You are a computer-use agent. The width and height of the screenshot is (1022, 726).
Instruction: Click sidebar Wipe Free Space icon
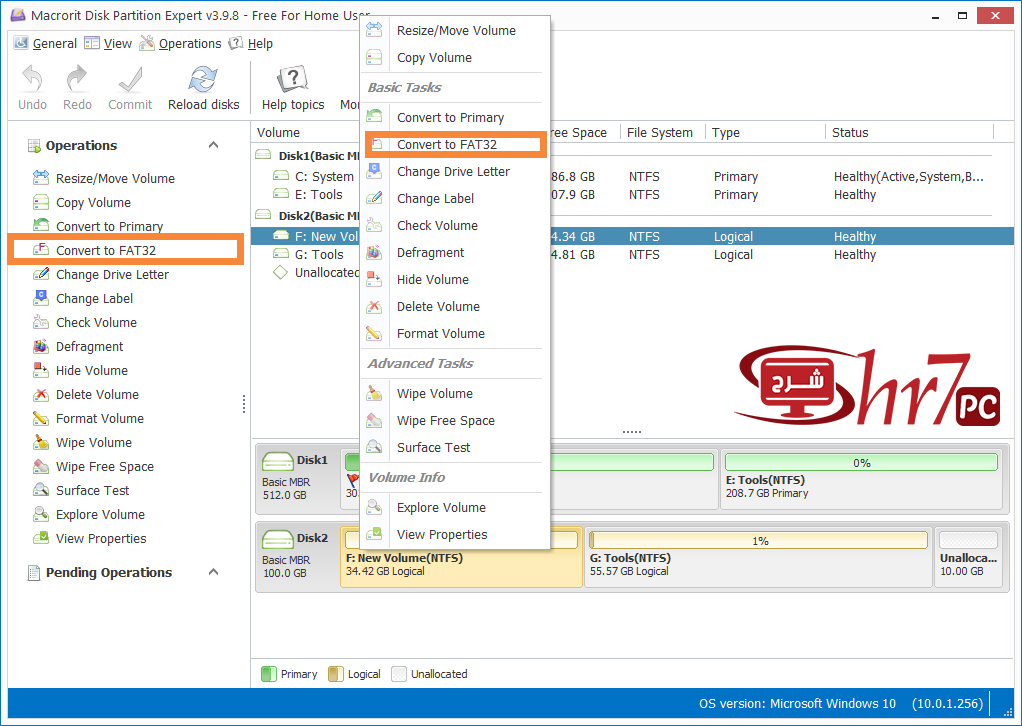[x=40, y=467]
